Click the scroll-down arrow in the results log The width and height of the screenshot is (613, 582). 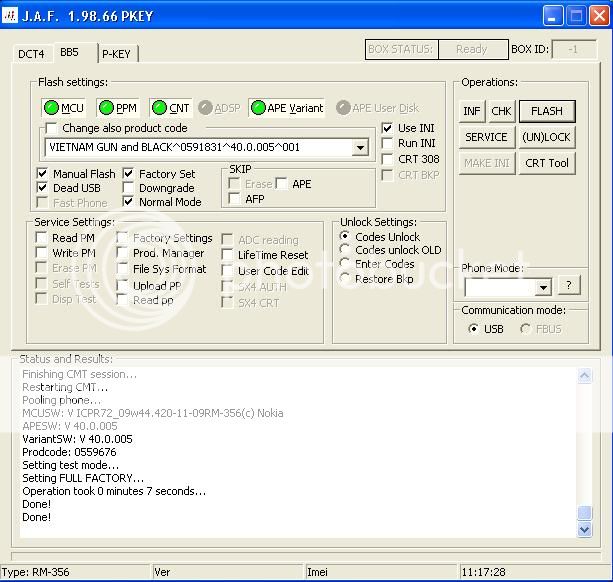pyautogui.click(x=584, y=530)
